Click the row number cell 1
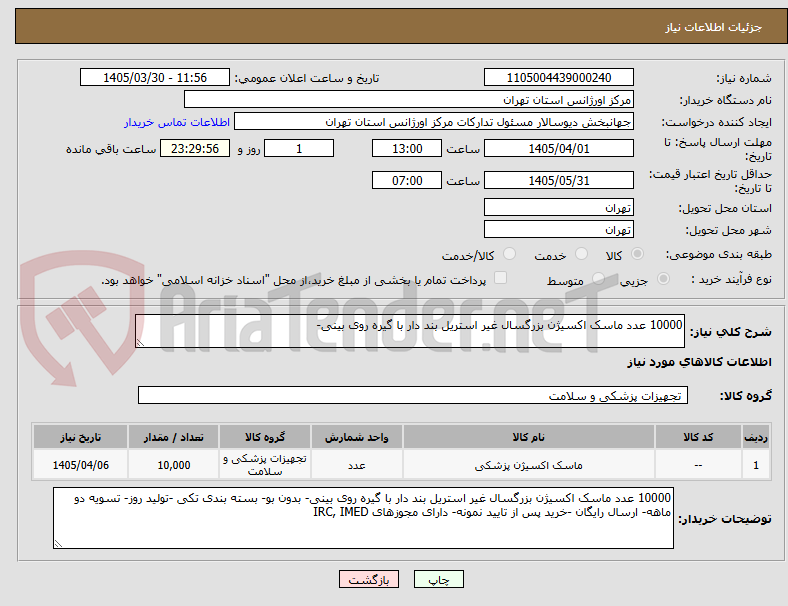The image size is (788, 606). point(756,465)
